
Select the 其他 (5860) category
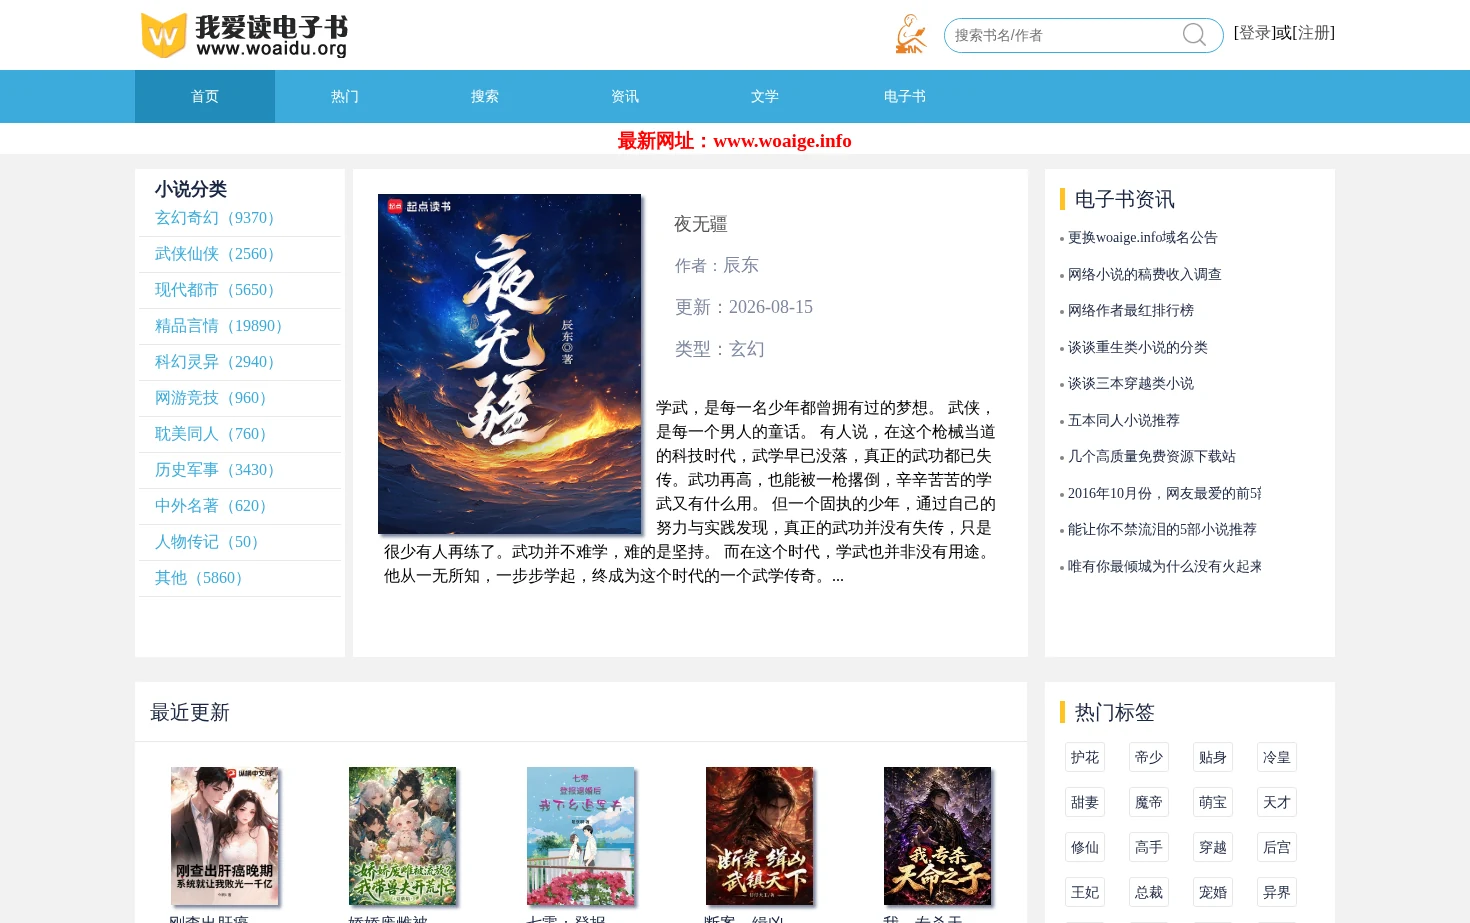click(202, 578)
